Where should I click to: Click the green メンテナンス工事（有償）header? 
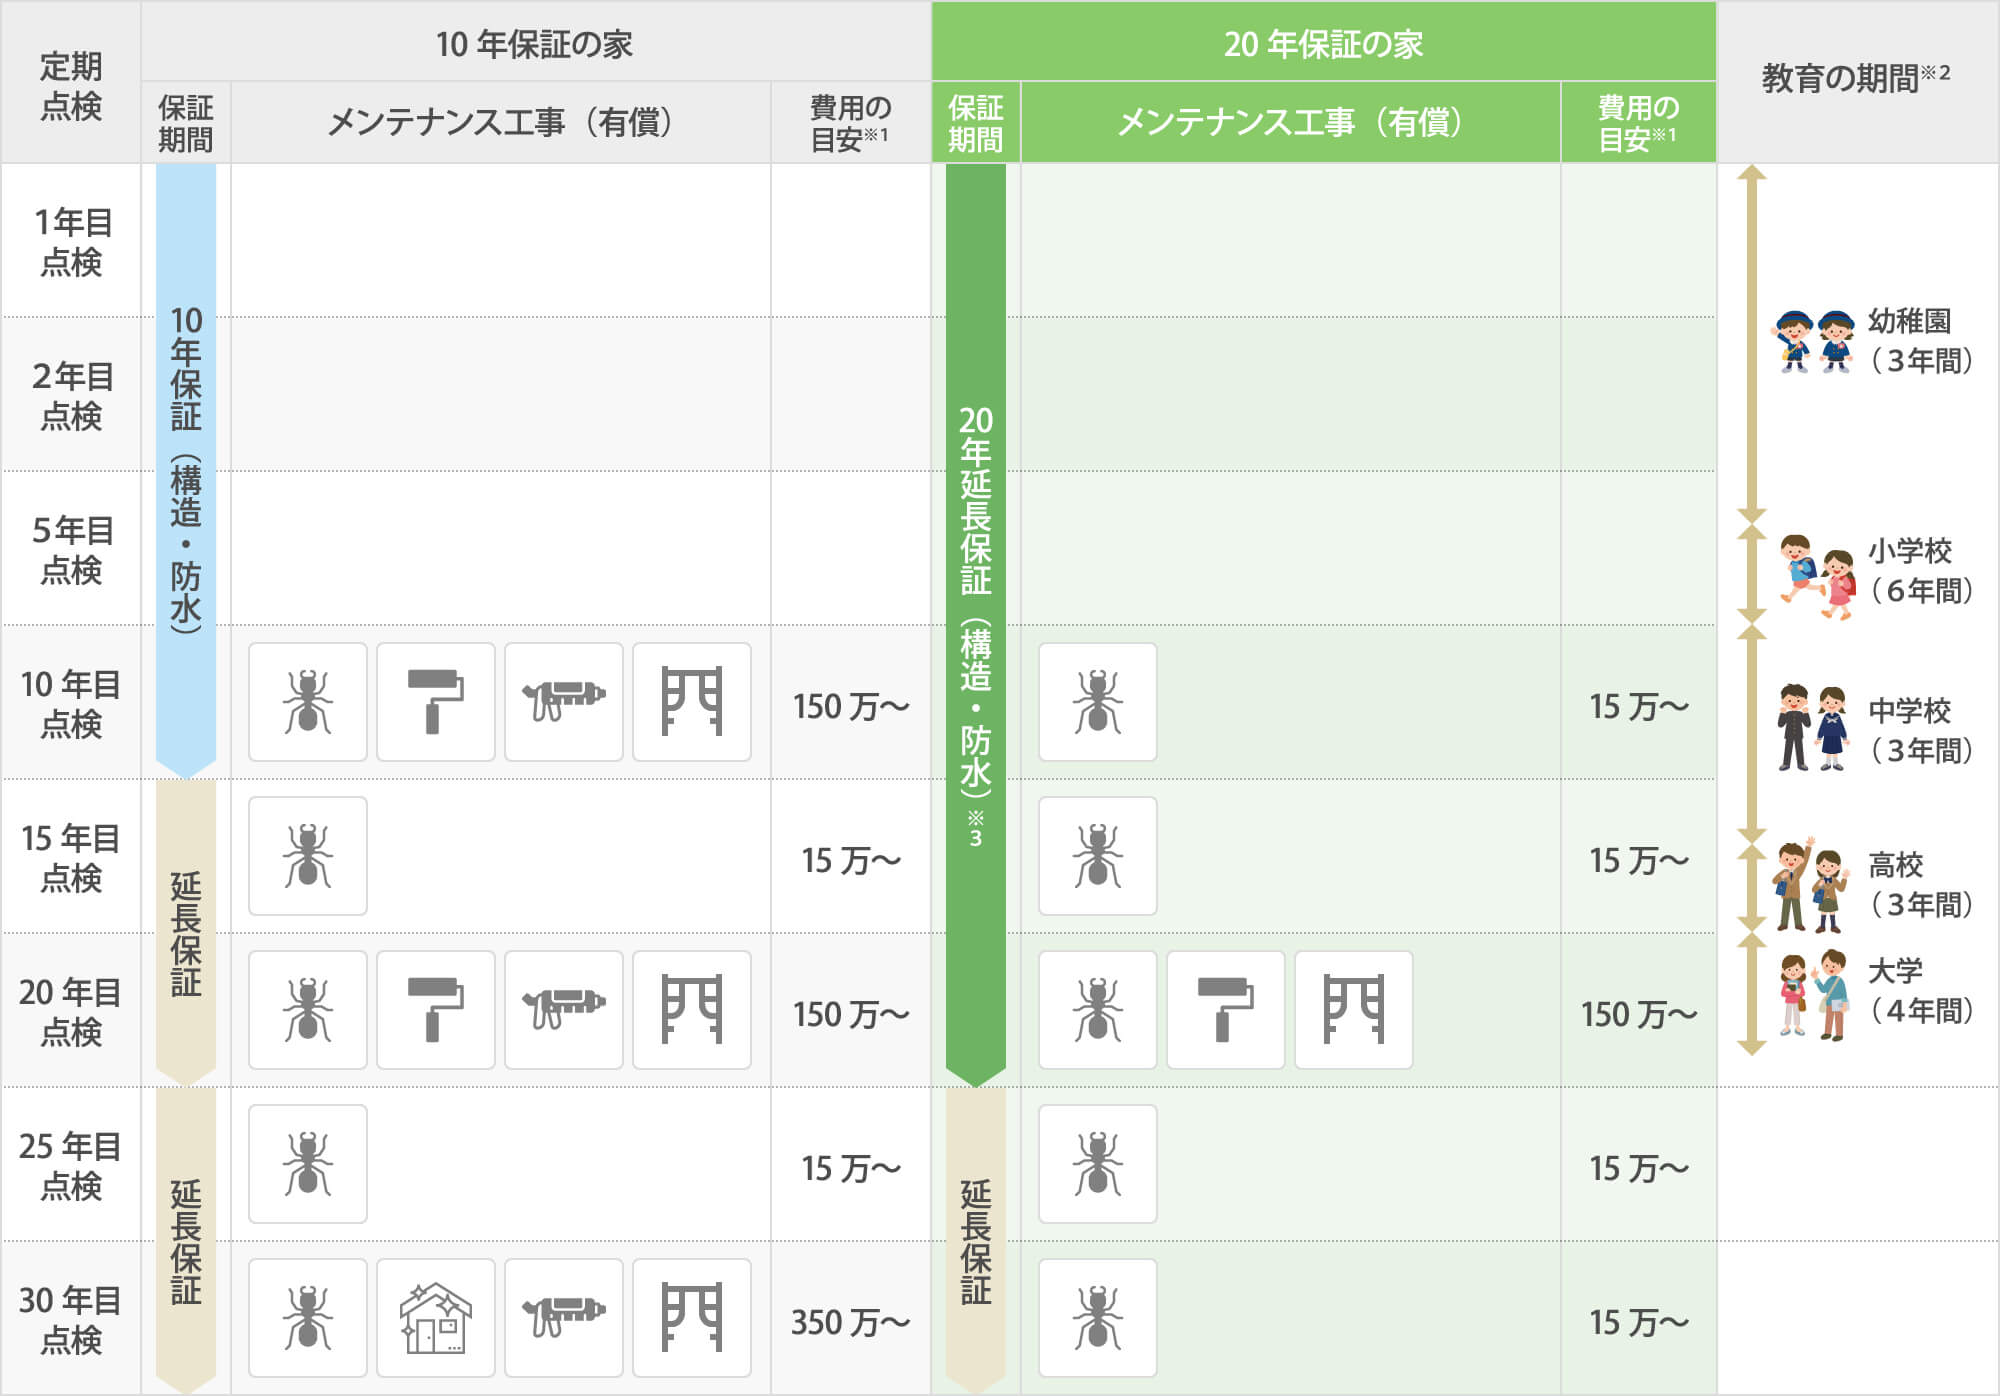(1290, 122)
